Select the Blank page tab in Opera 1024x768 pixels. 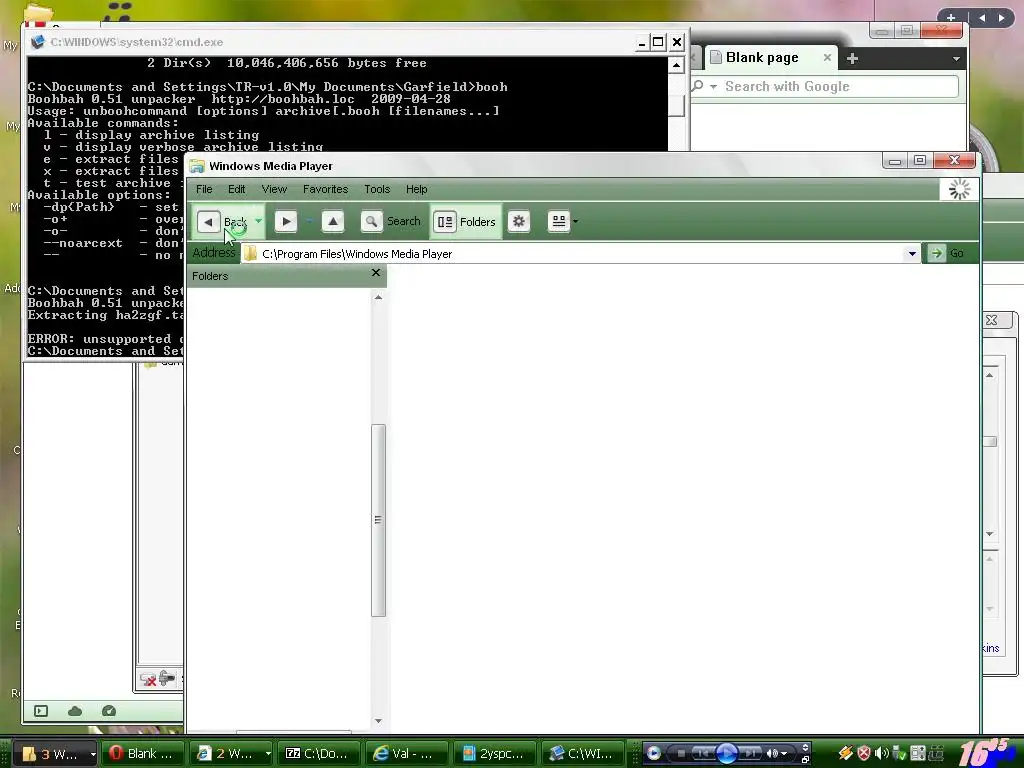coord(761,58)
